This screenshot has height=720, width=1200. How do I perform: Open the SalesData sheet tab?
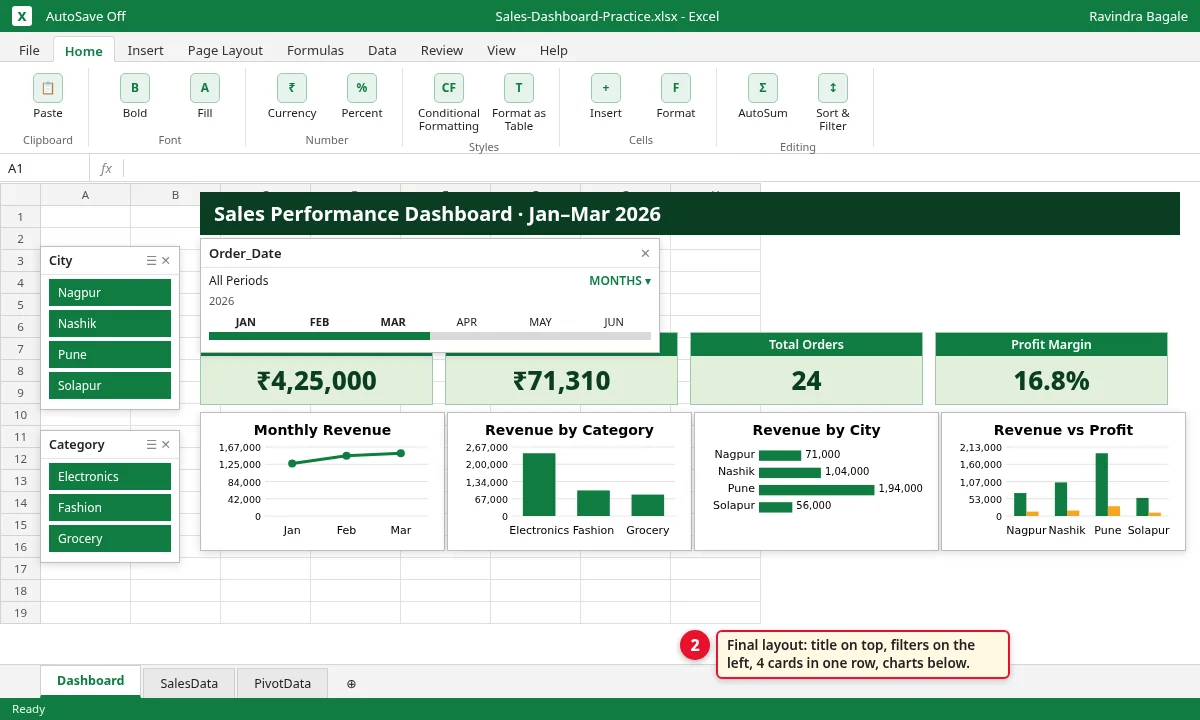click(x=189, y=684)
